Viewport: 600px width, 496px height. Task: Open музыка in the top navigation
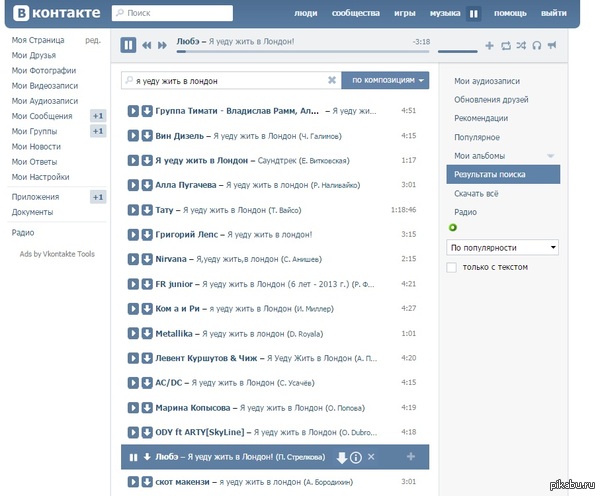[445, 13]
